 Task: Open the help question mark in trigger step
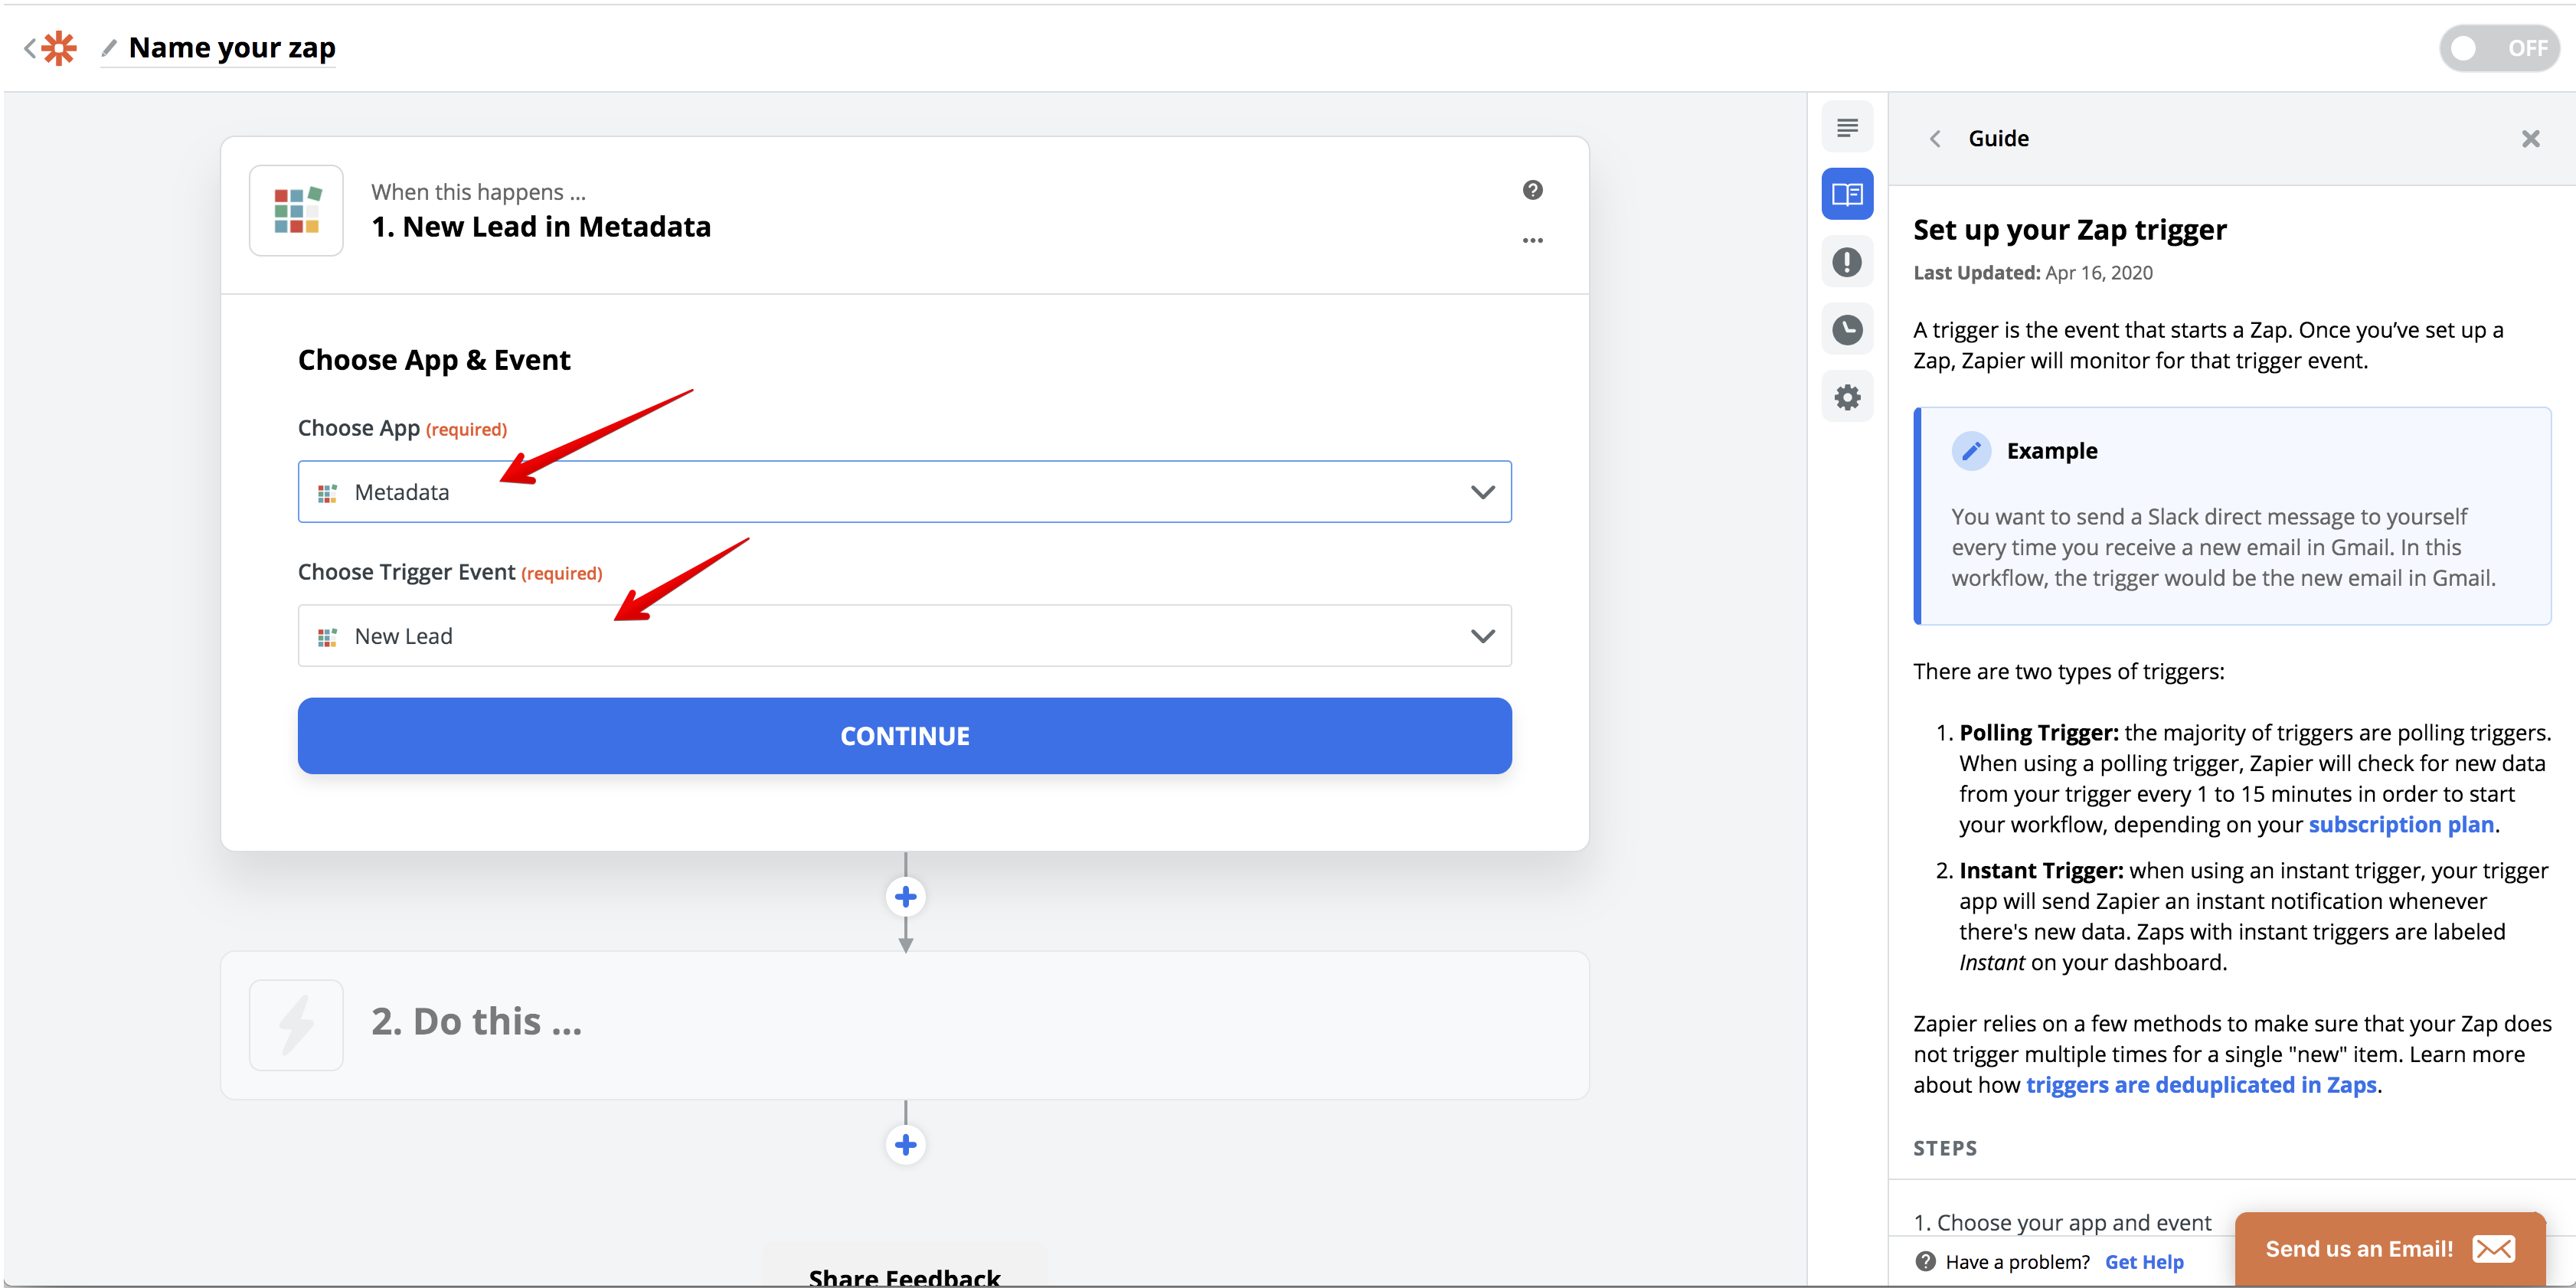[x=1532, y=190]
